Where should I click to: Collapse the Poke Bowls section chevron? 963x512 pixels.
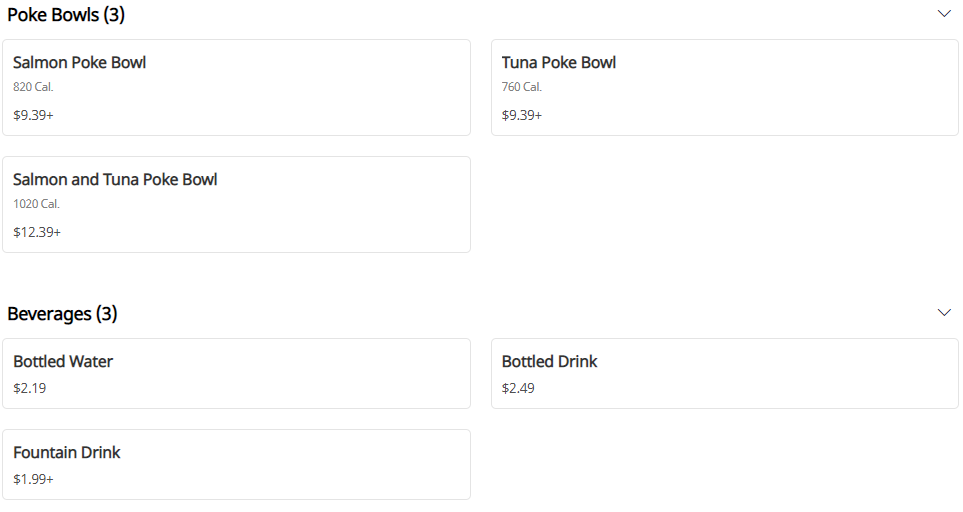tap(944, 14)
